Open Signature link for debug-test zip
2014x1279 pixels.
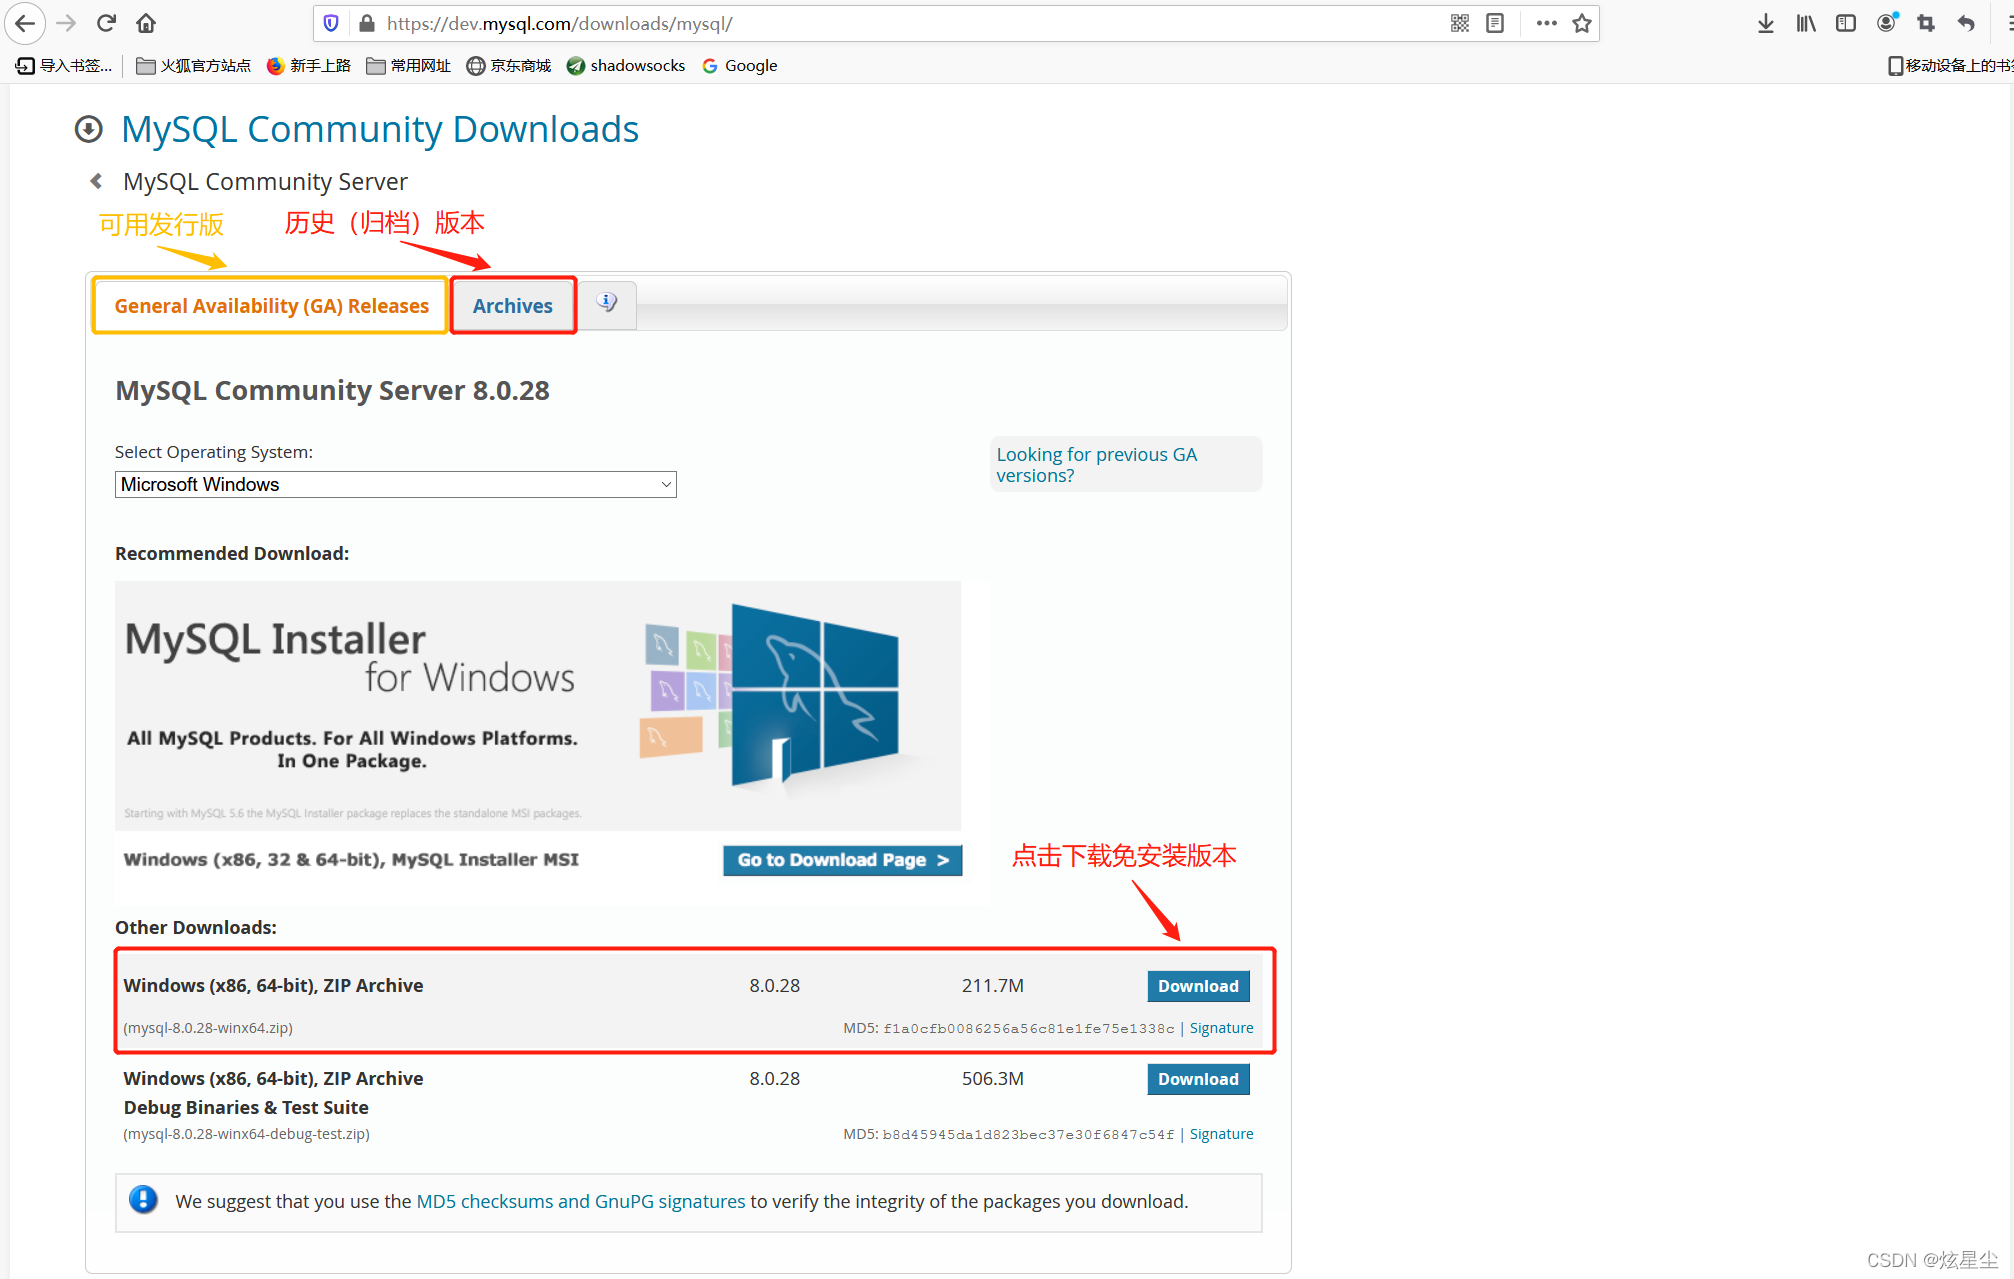click(1221, 1134)
